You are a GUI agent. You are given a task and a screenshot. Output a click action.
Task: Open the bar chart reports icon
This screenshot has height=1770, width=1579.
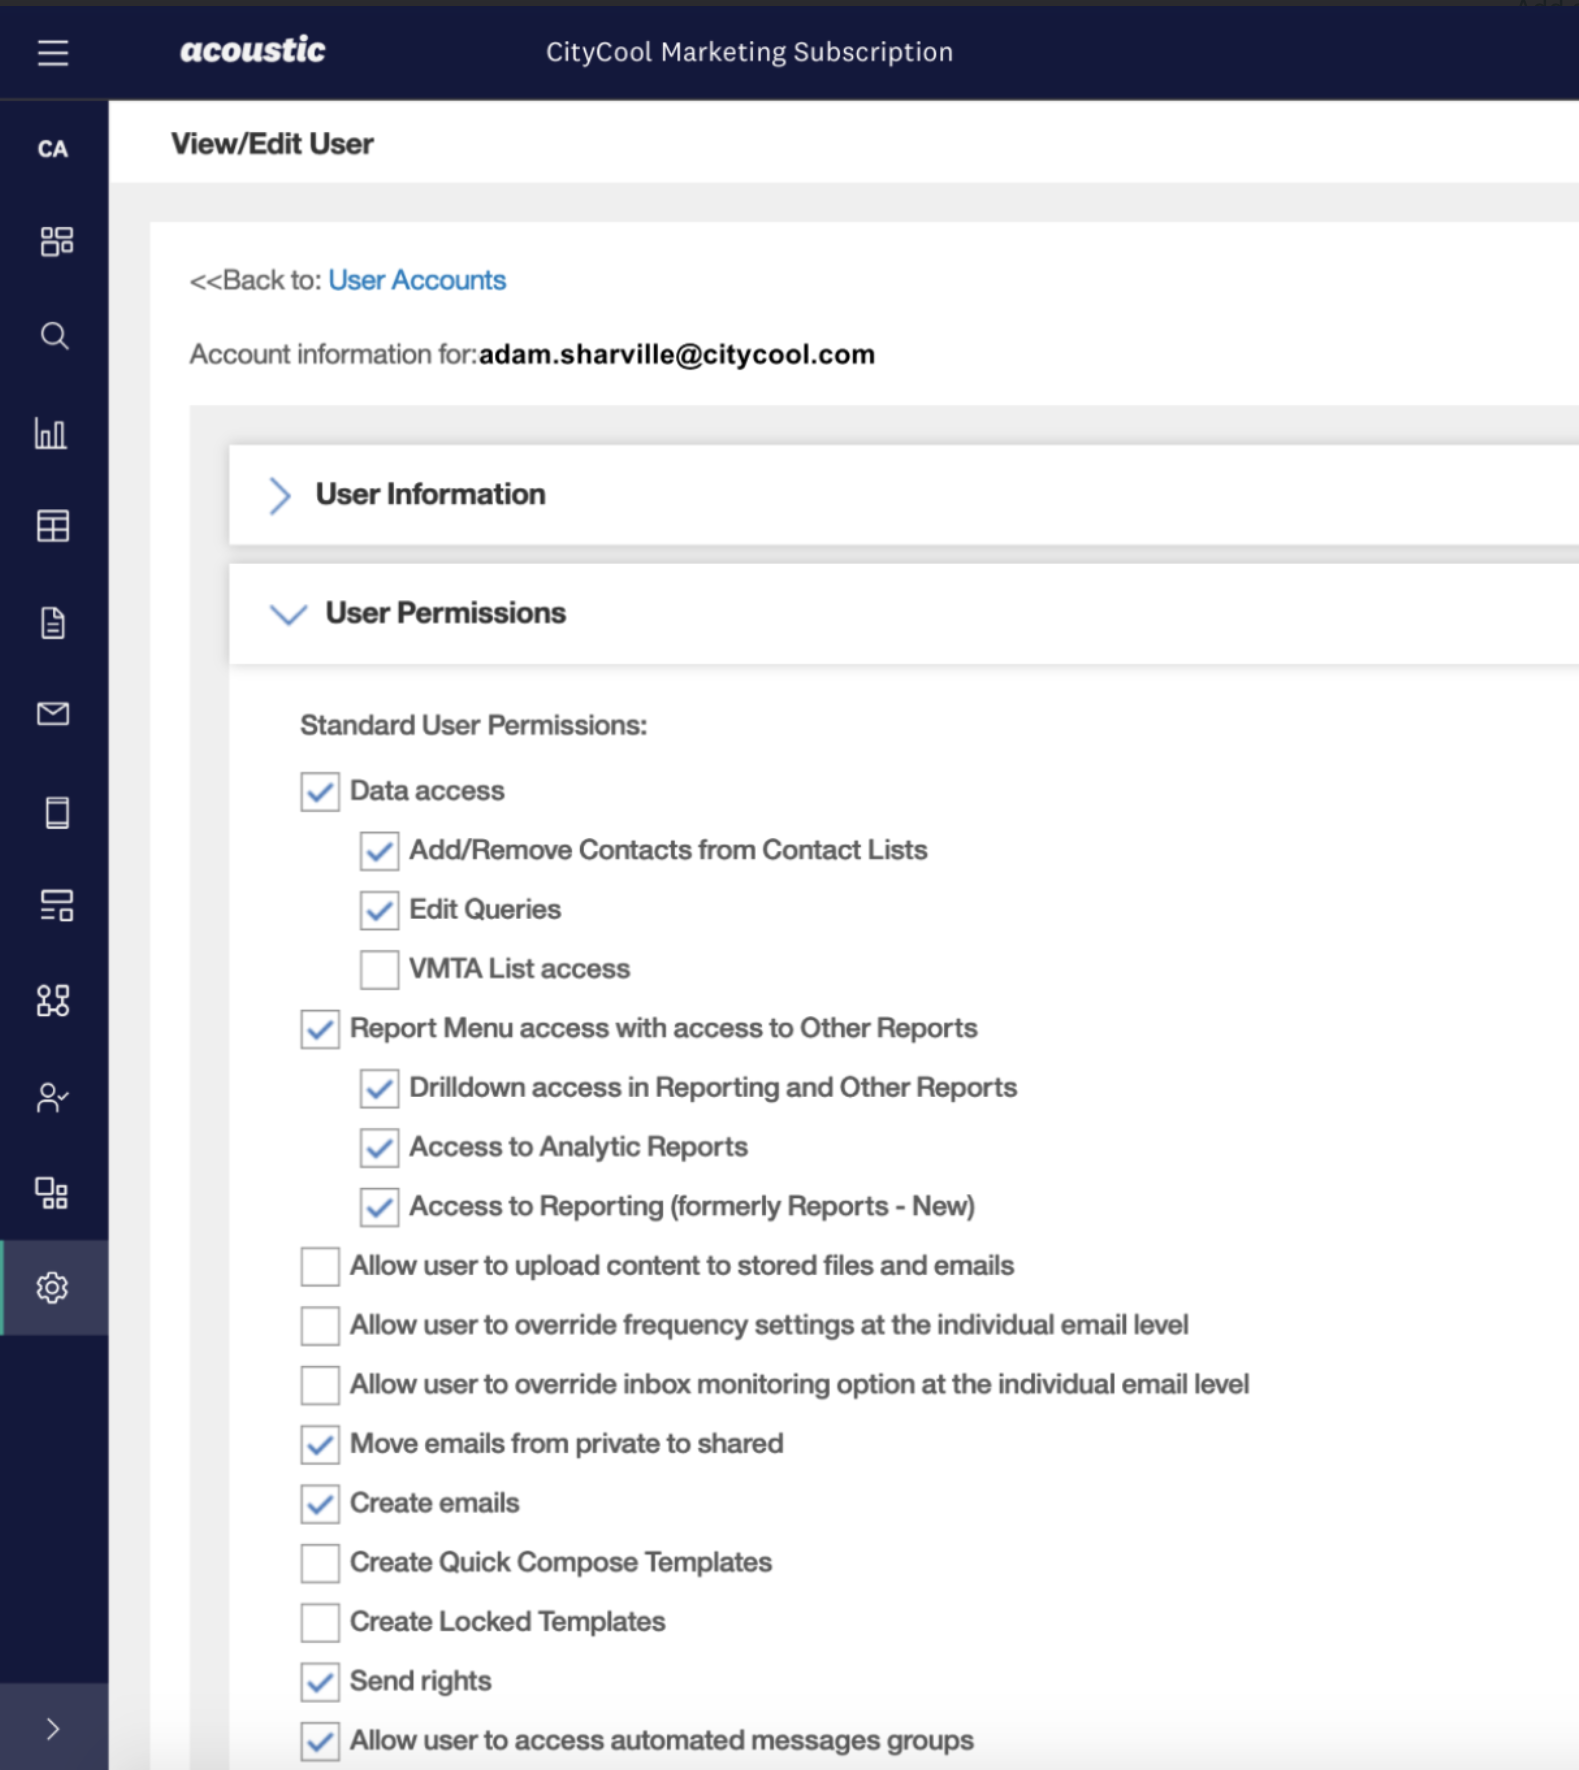[51, 433]
